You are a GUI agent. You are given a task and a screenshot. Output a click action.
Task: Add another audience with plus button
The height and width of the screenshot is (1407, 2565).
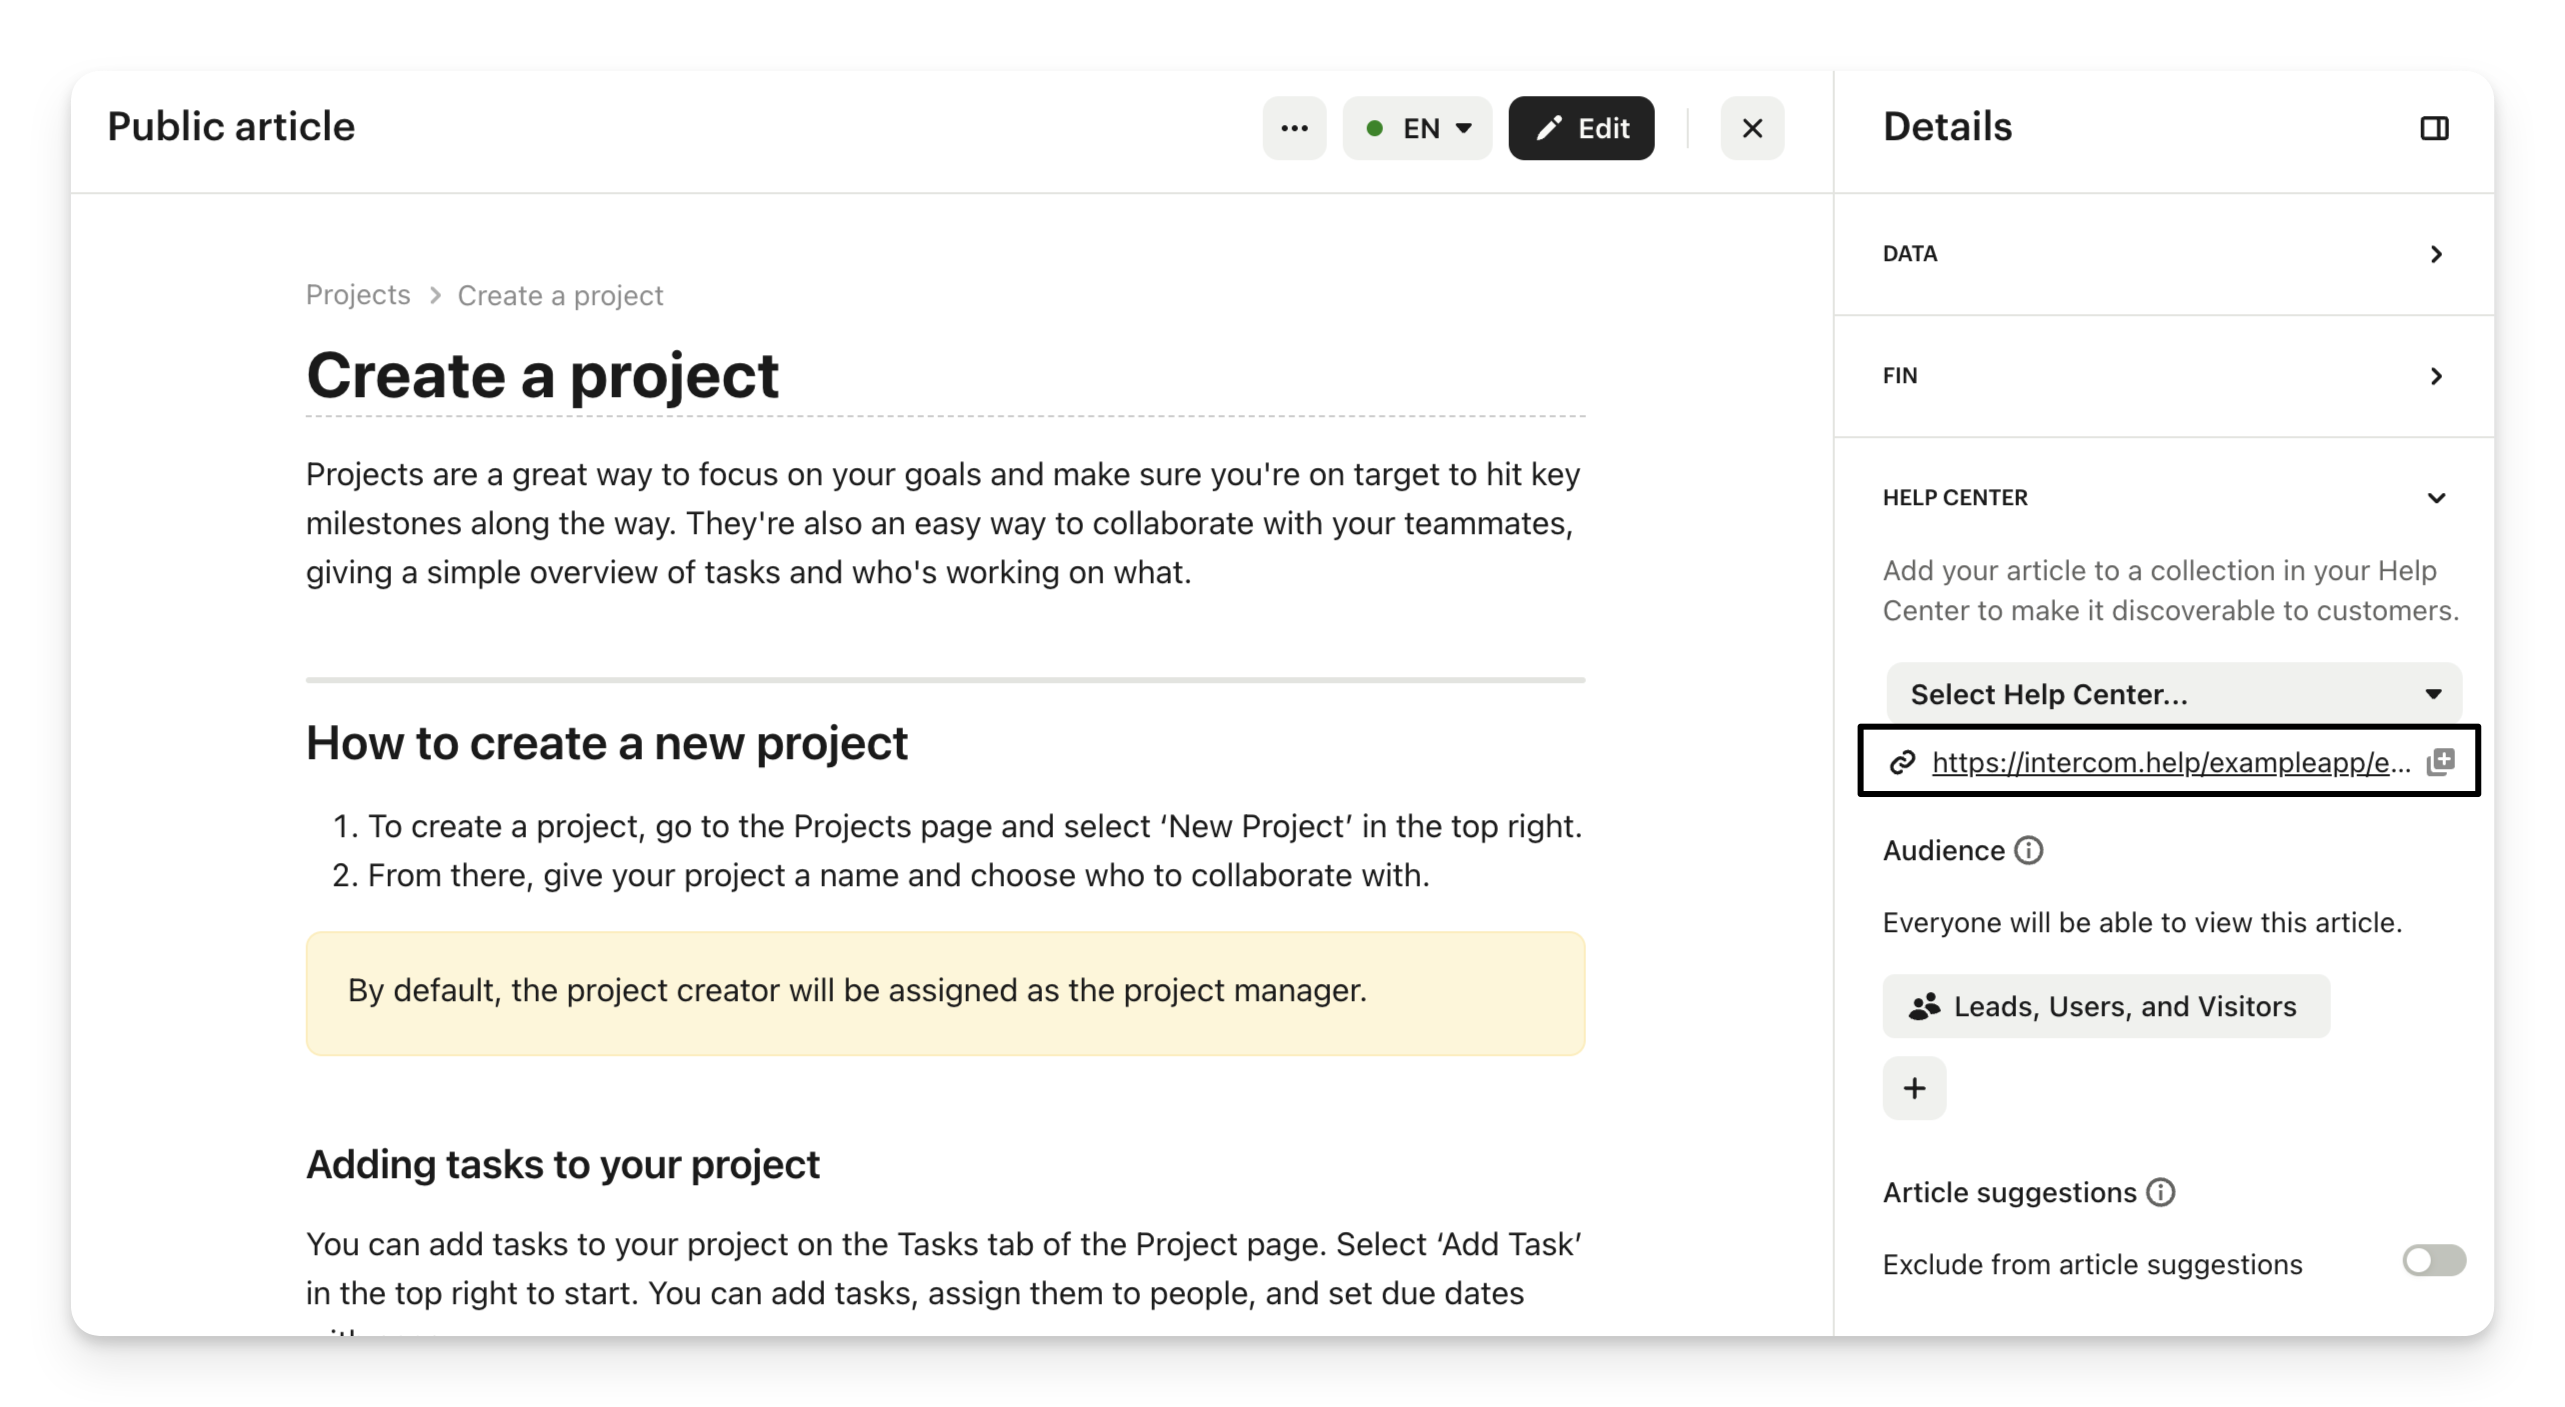coord(1914,1088)
